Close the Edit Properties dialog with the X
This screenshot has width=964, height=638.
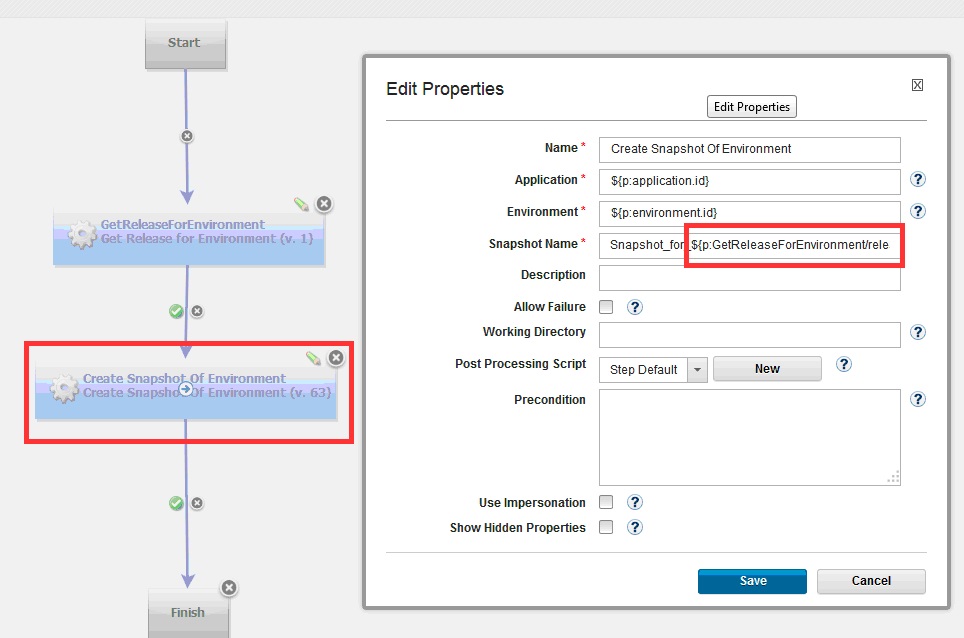pyautogui.click(x=917, y=86)
